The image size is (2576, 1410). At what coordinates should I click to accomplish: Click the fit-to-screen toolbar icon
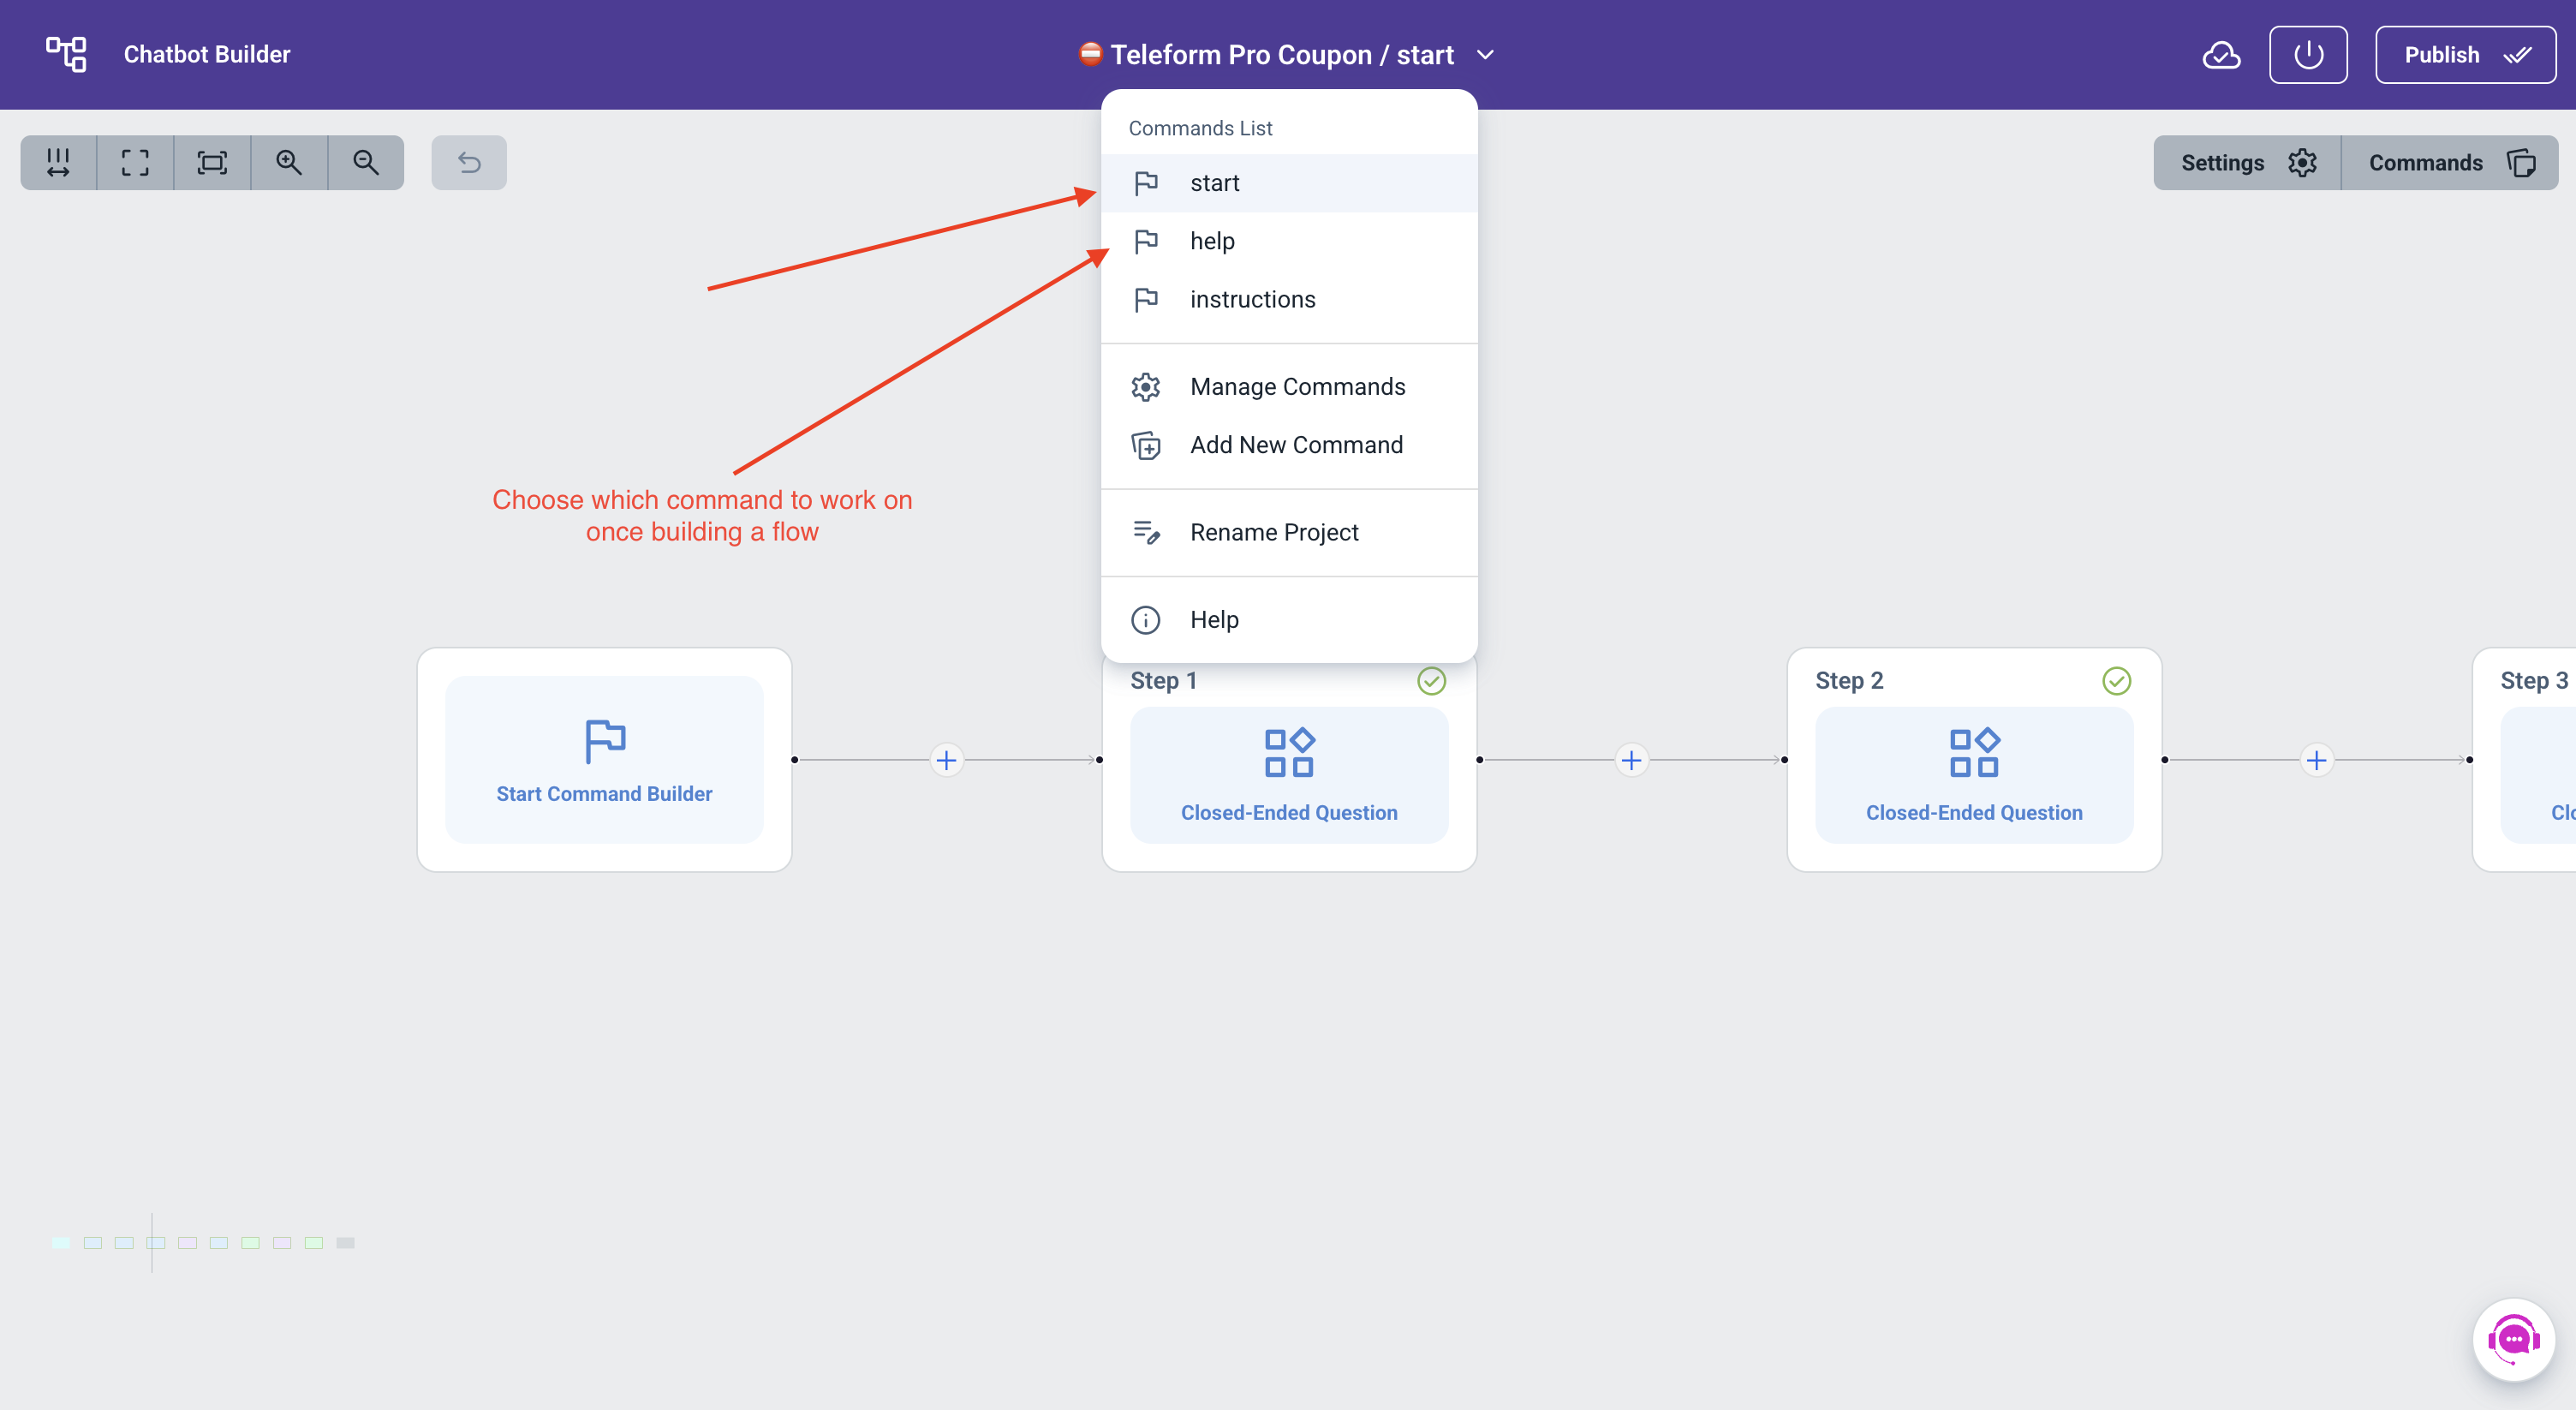212,162
